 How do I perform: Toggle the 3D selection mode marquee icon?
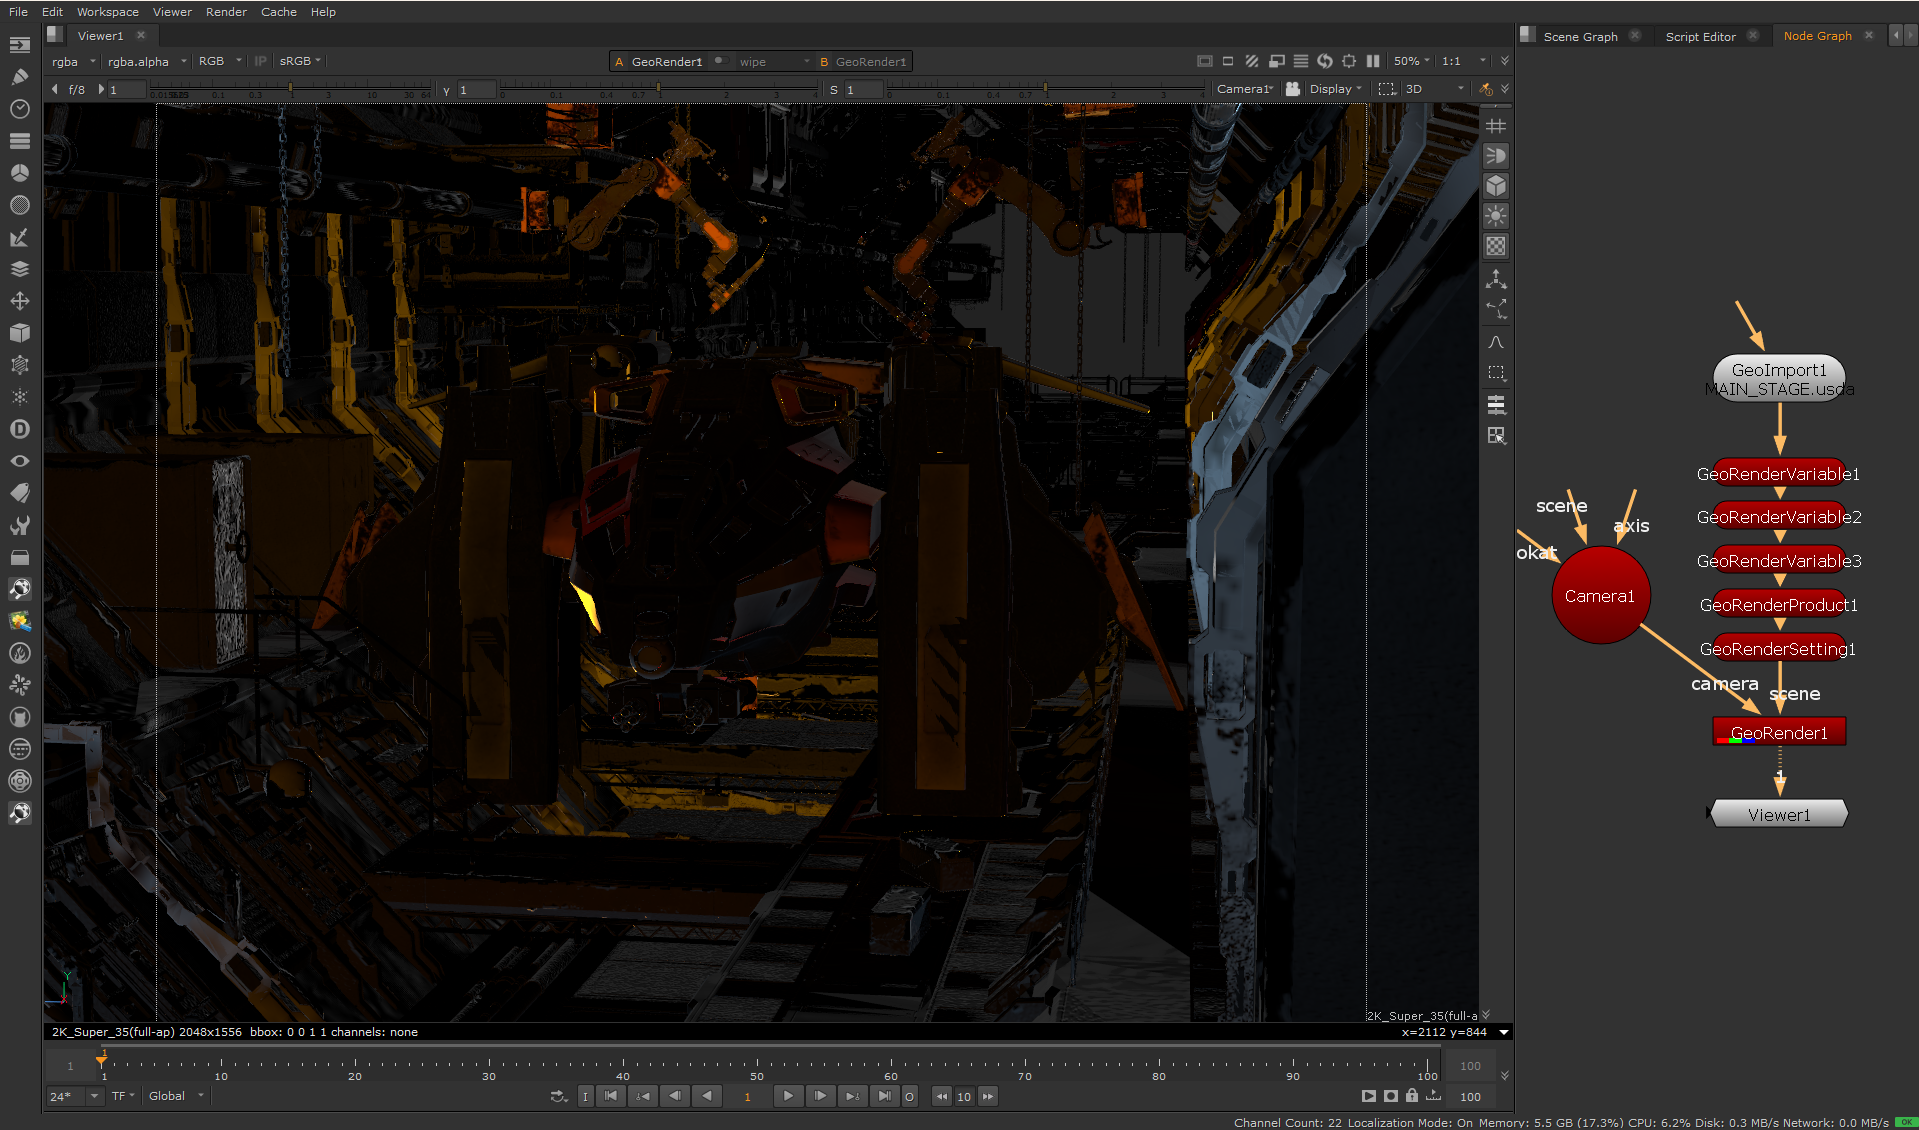point(1386,89)
